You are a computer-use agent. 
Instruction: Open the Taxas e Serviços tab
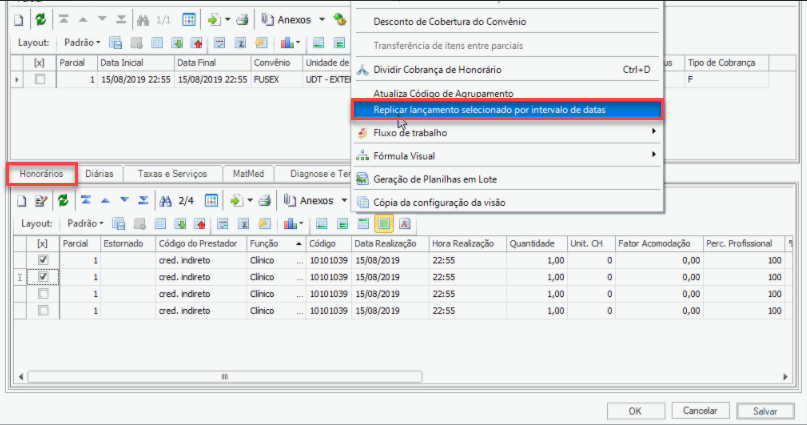pos(172,174)
